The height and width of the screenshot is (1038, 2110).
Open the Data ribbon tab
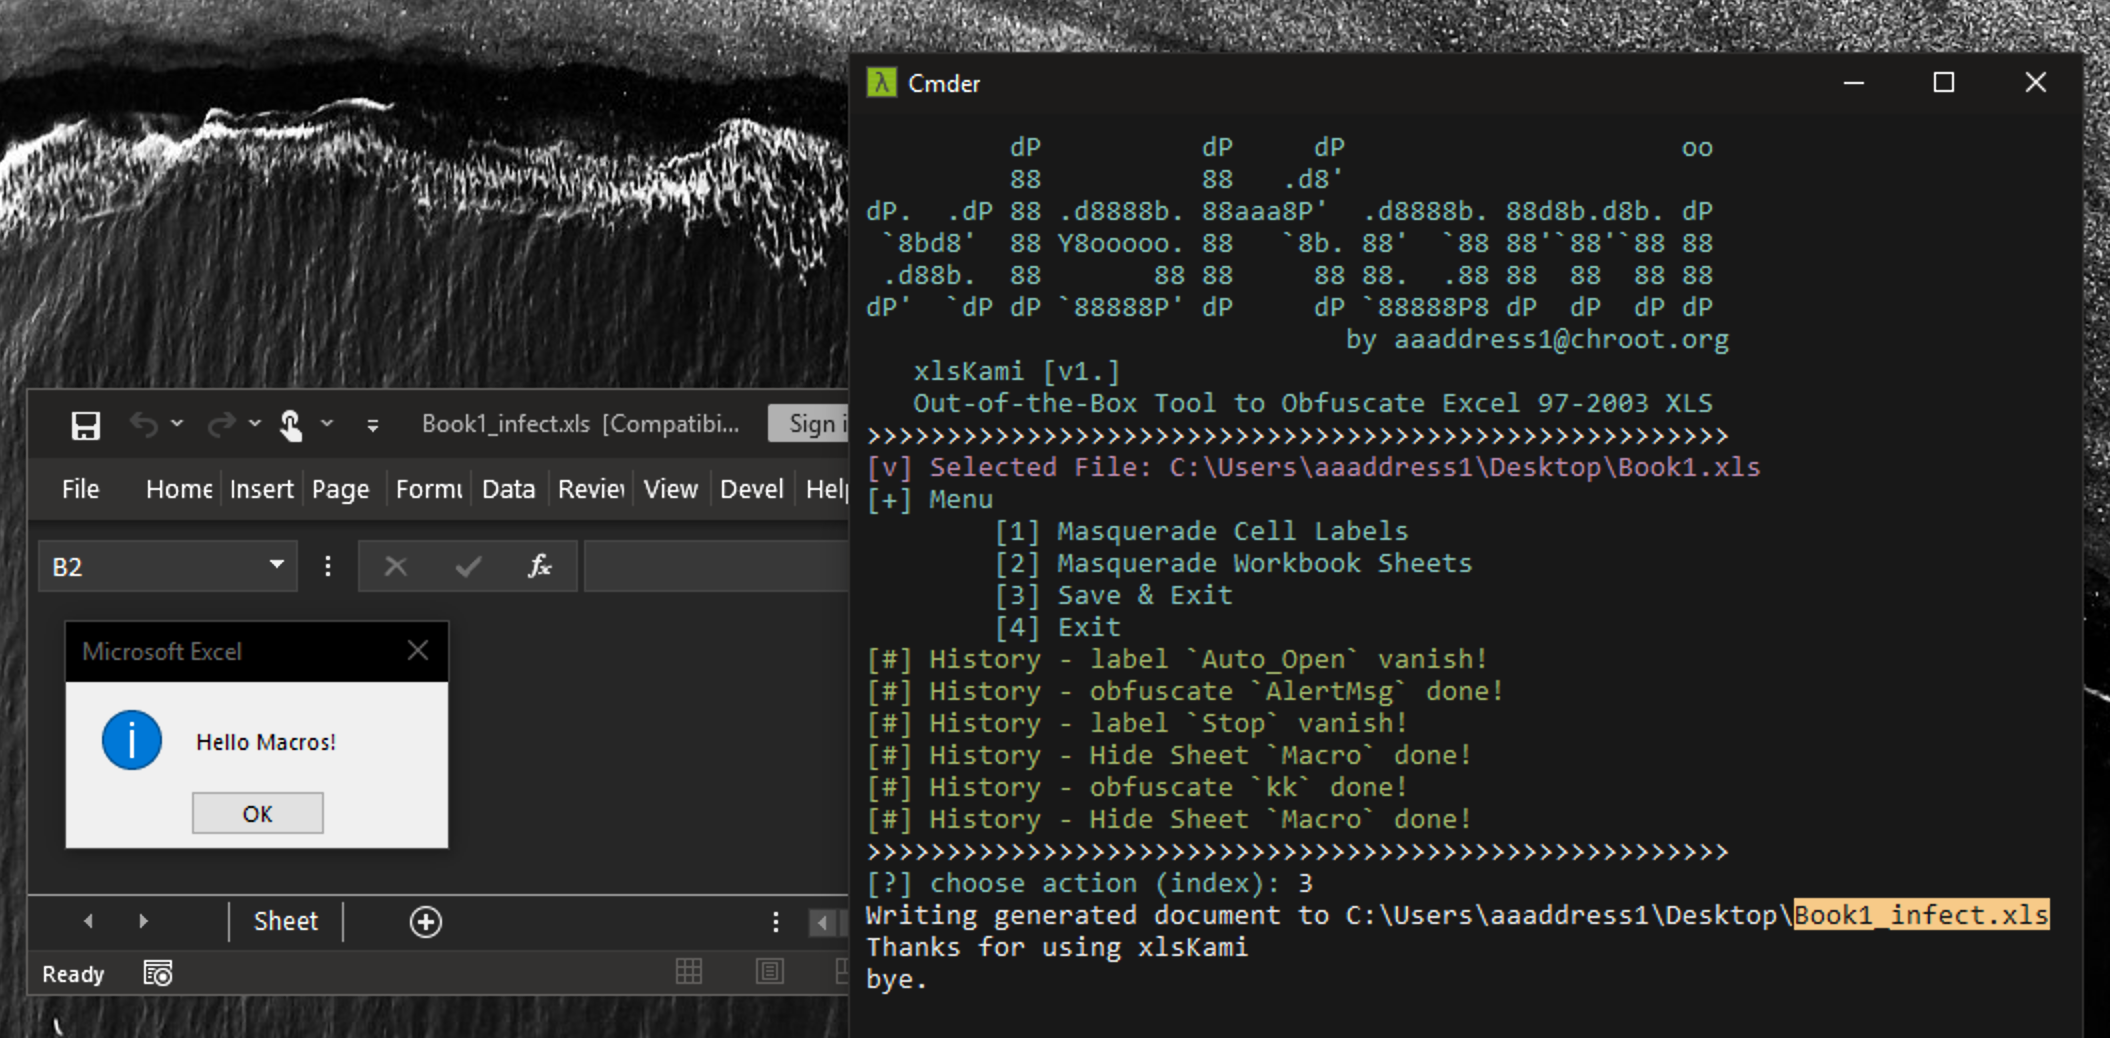tap(508, 489)
